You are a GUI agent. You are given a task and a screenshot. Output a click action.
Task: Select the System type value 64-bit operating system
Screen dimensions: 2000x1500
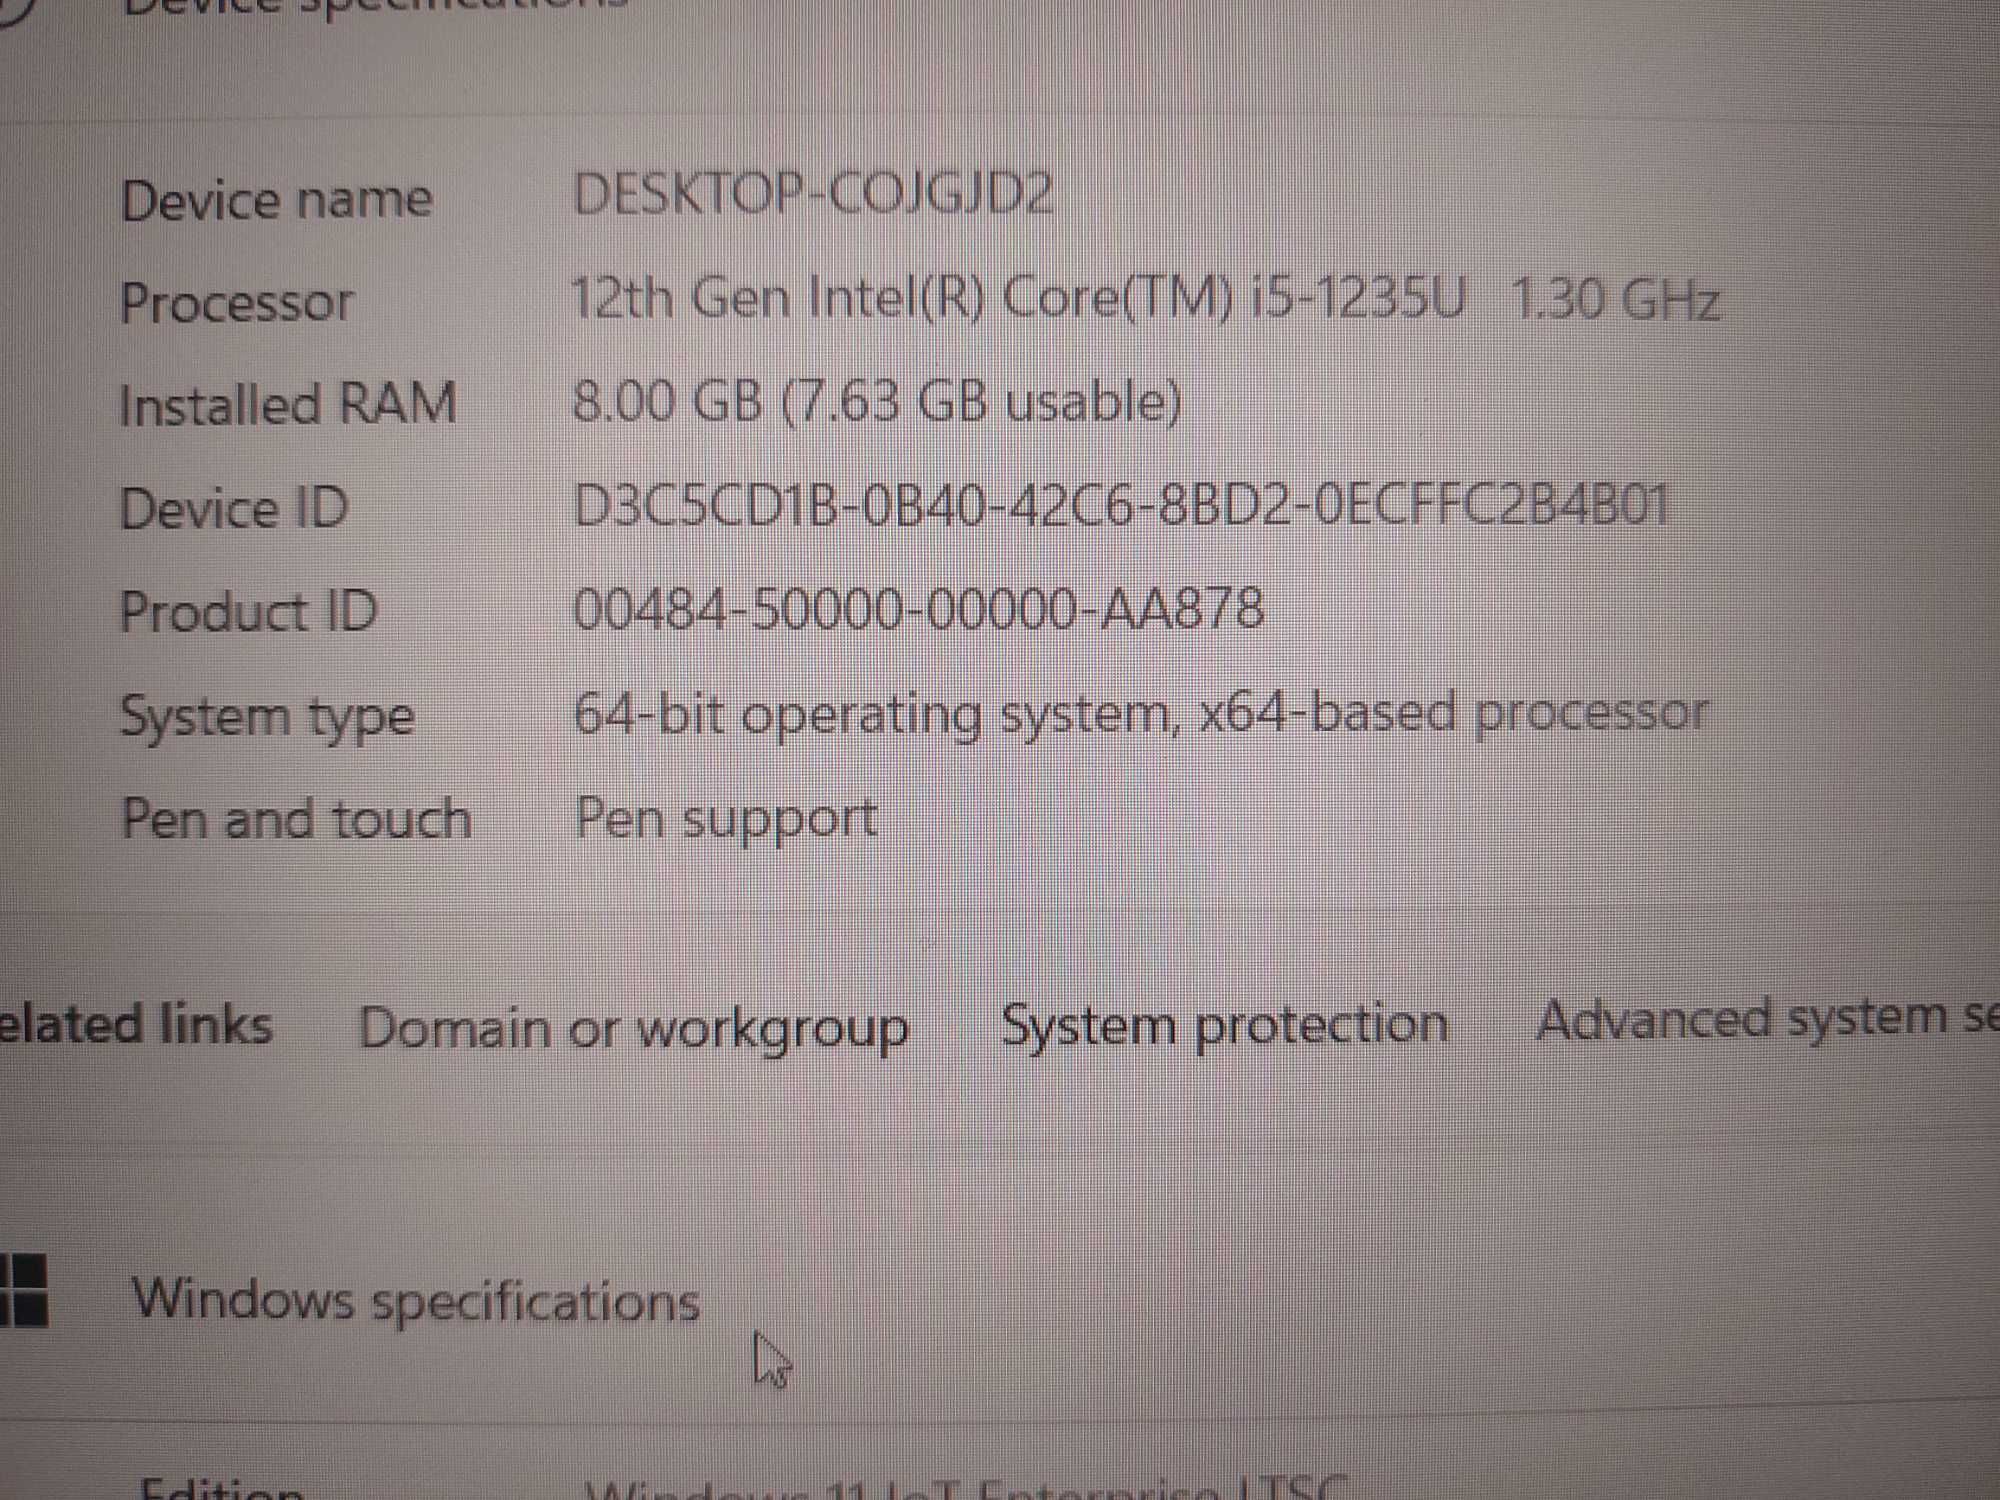[x=1140, y=714]
